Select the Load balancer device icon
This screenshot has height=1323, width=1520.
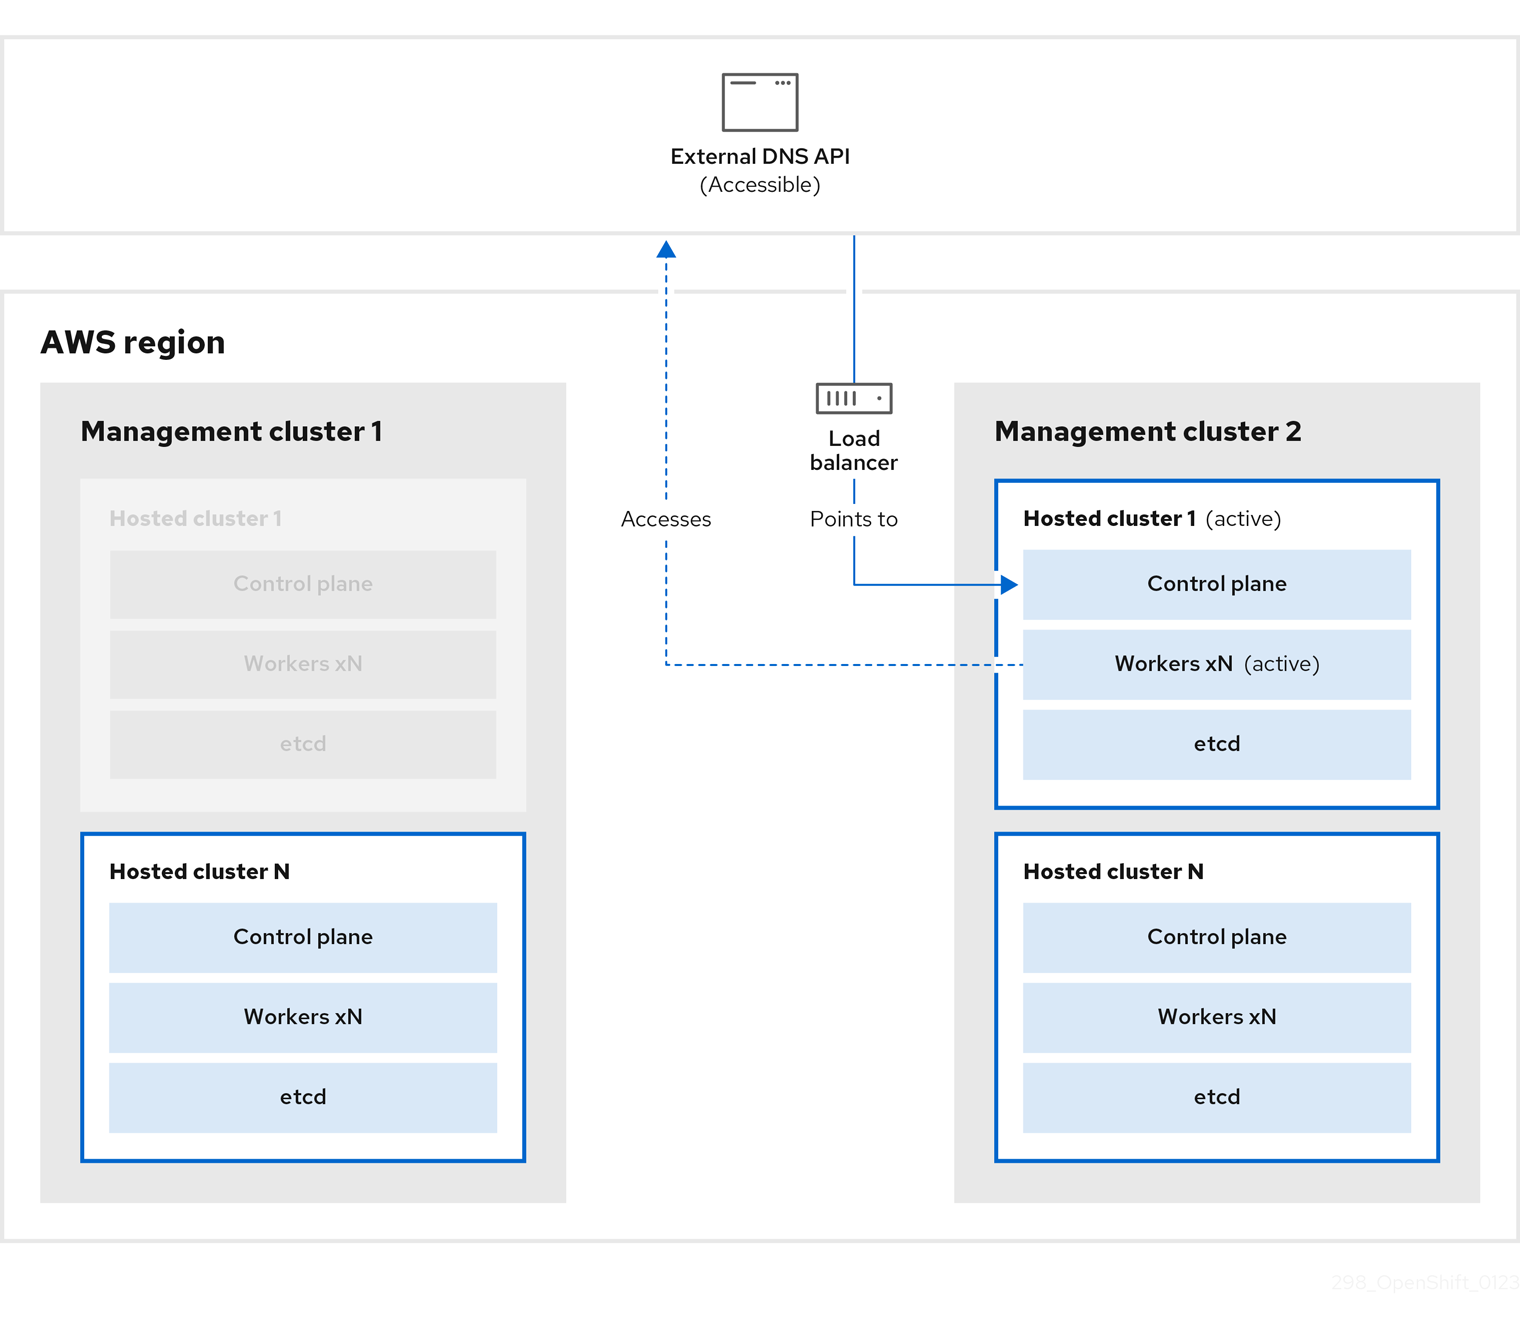pos(853,398)
